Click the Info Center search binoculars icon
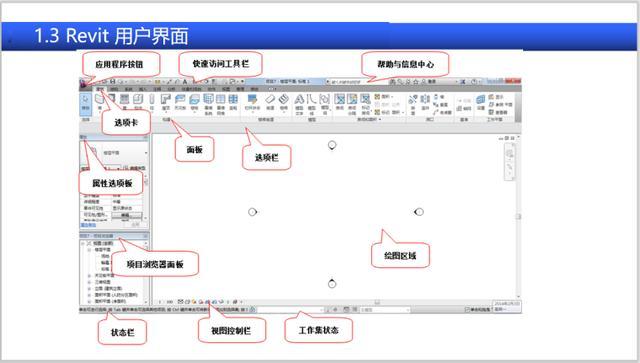 point(392,82)
